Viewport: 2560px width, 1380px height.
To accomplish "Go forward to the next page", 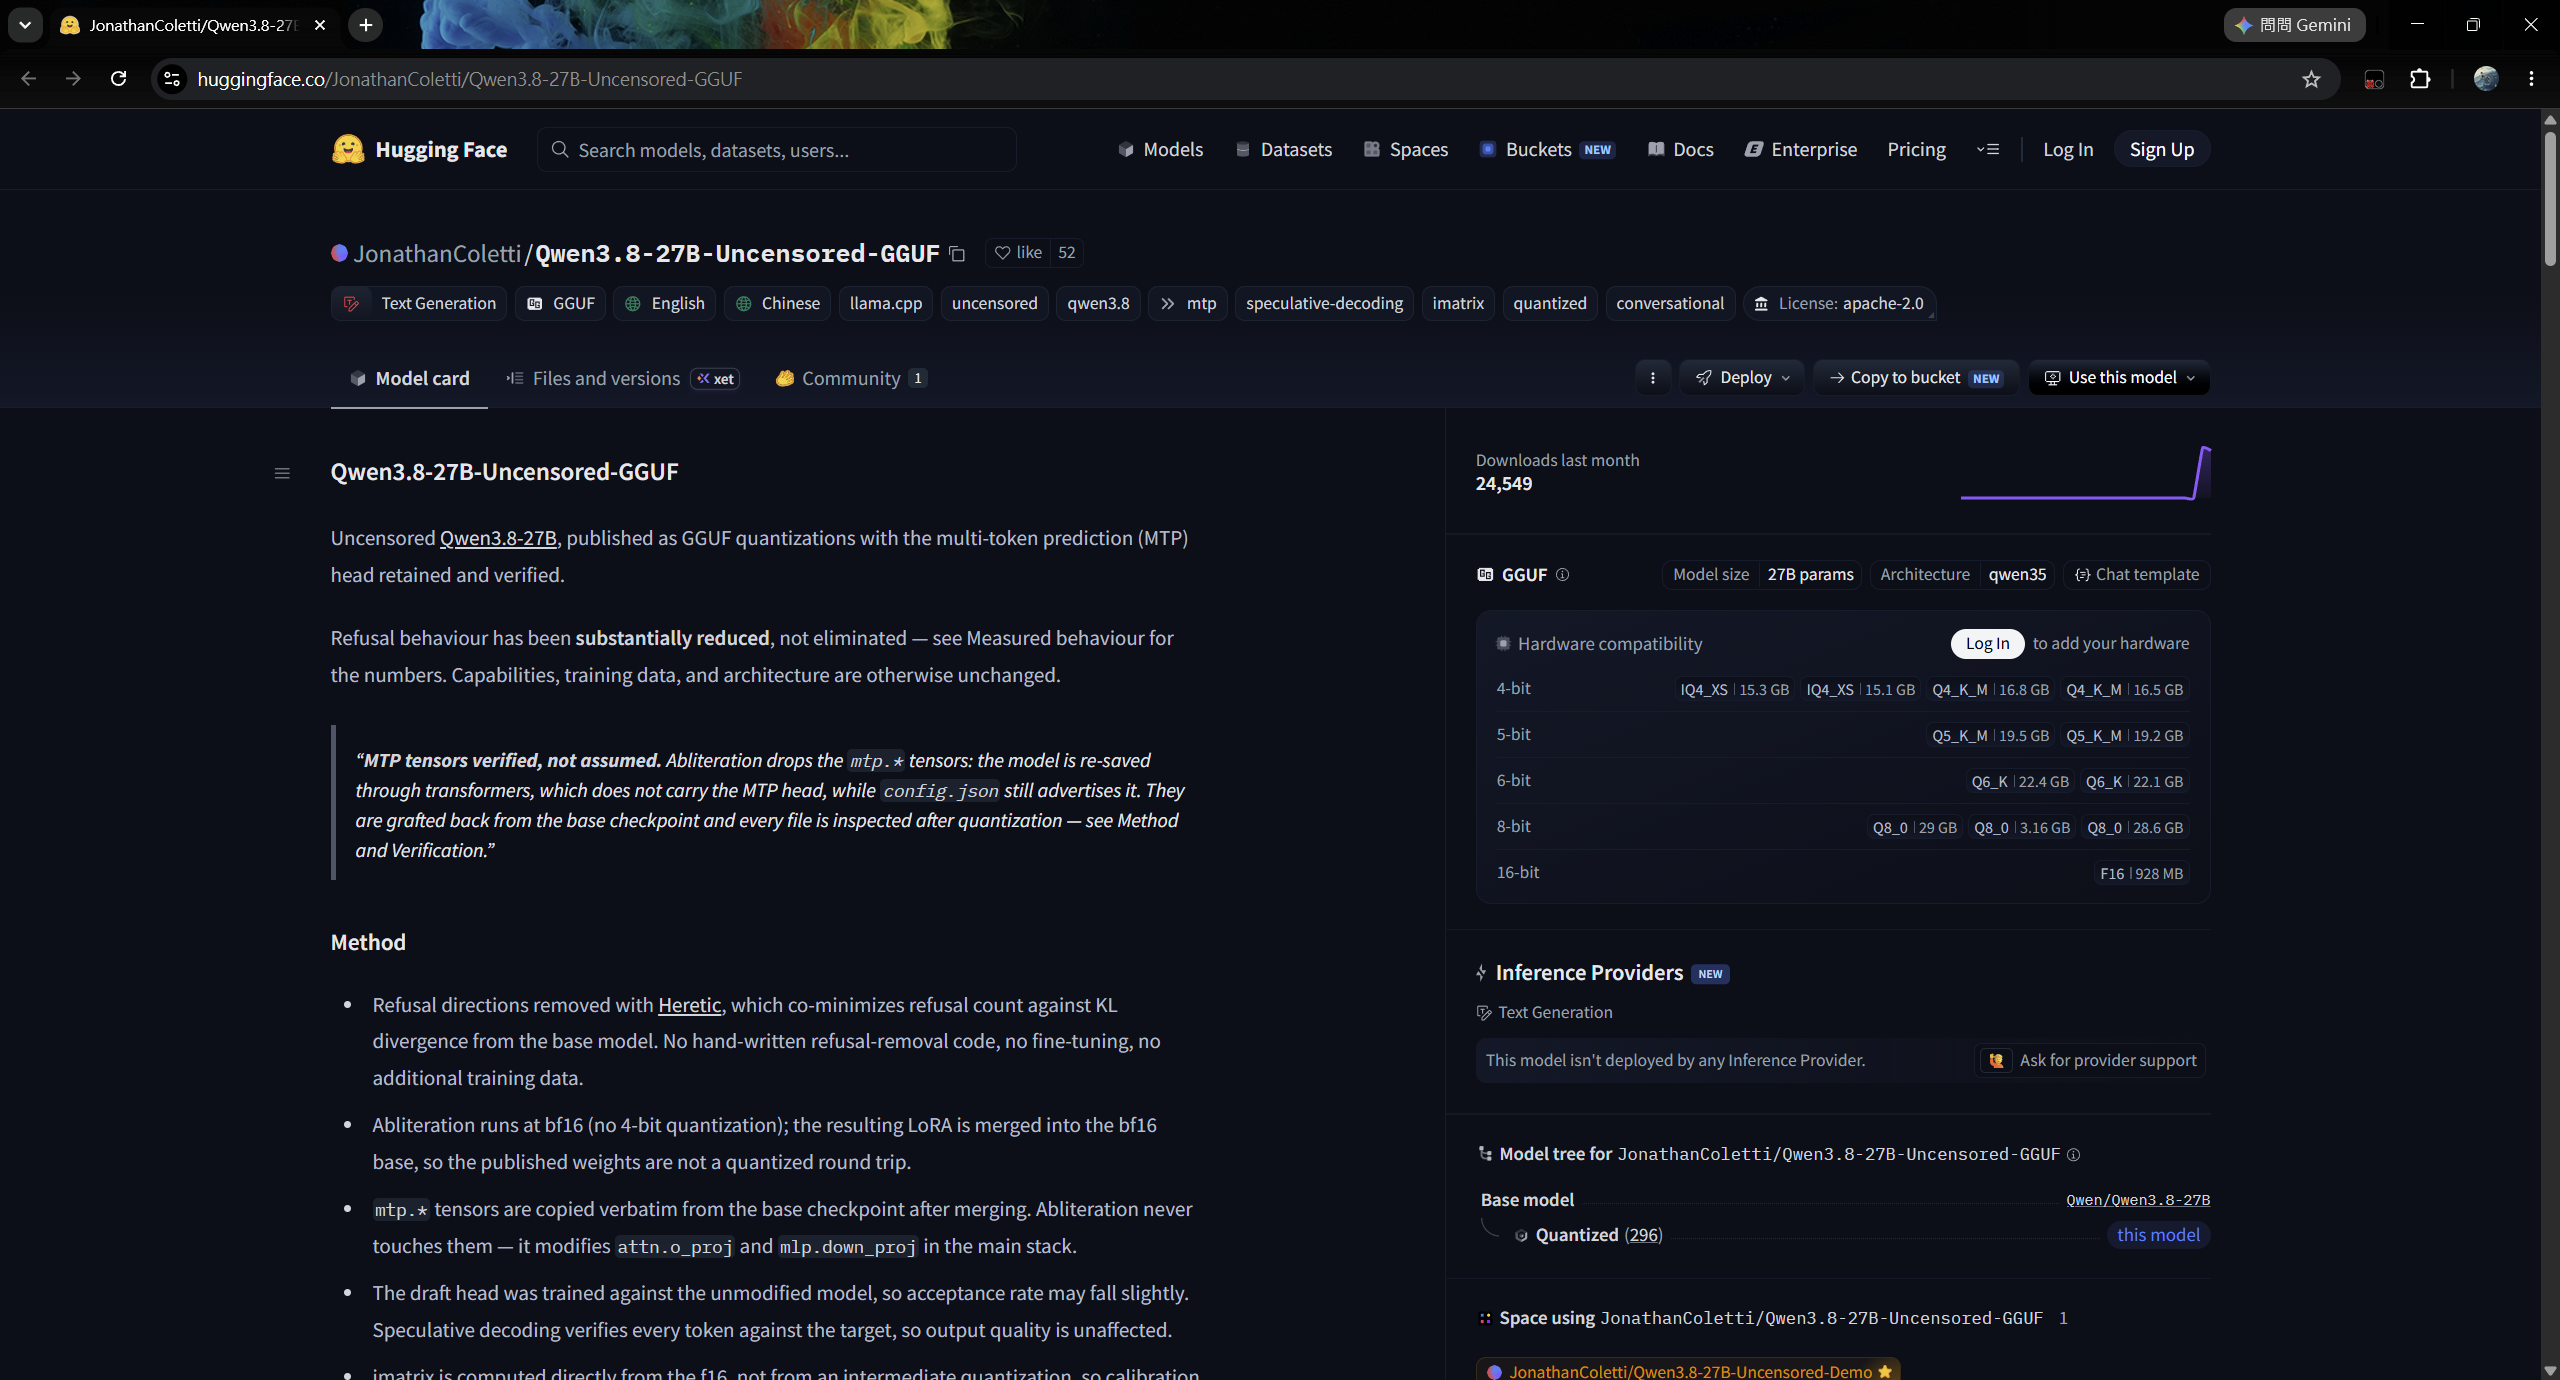I will tap(73, 79).
